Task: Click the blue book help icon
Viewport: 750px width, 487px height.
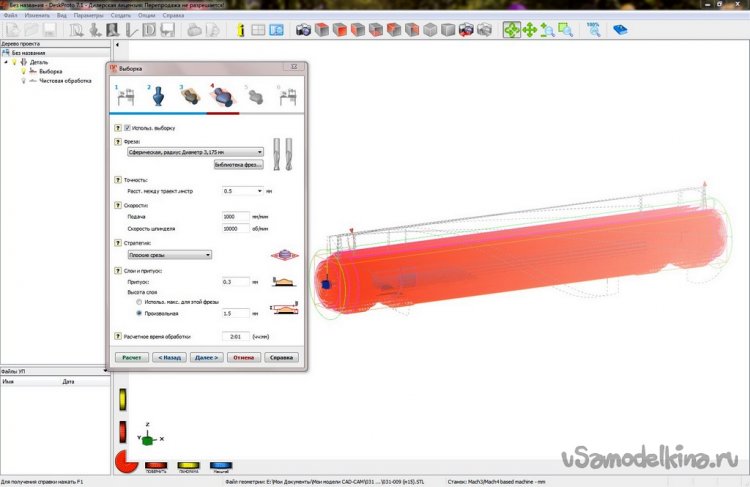Action: point(620,31)
